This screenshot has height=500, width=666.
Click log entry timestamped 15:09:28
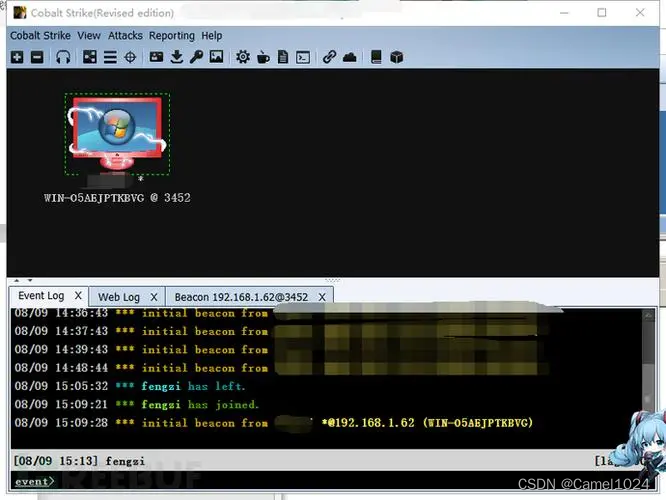coord(274,423)
